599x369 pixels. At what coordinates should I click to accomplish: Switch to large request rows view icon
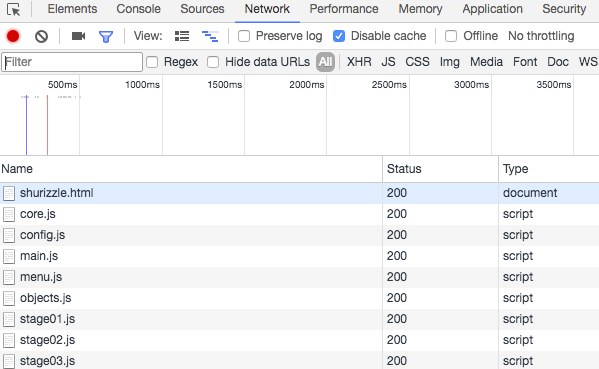[182, 36]
